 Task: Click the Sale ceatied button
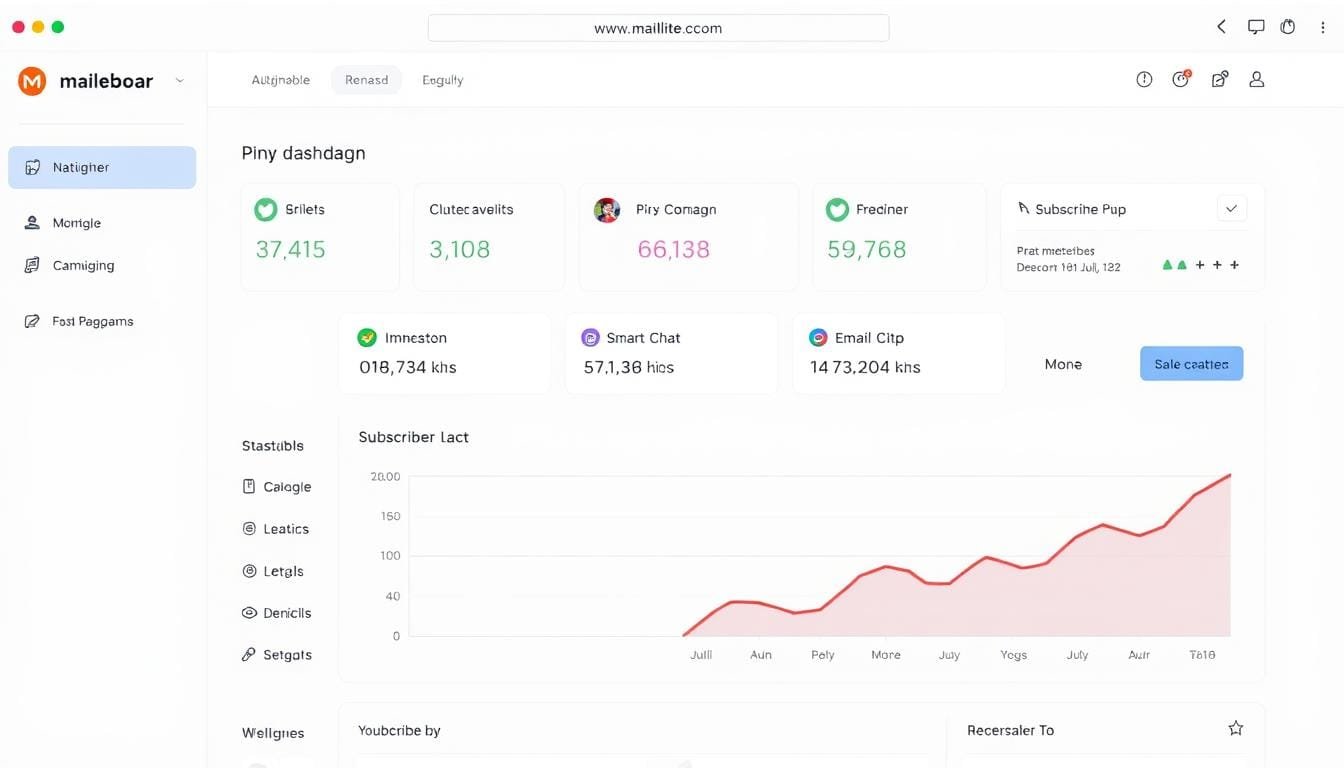(1191, 364)
